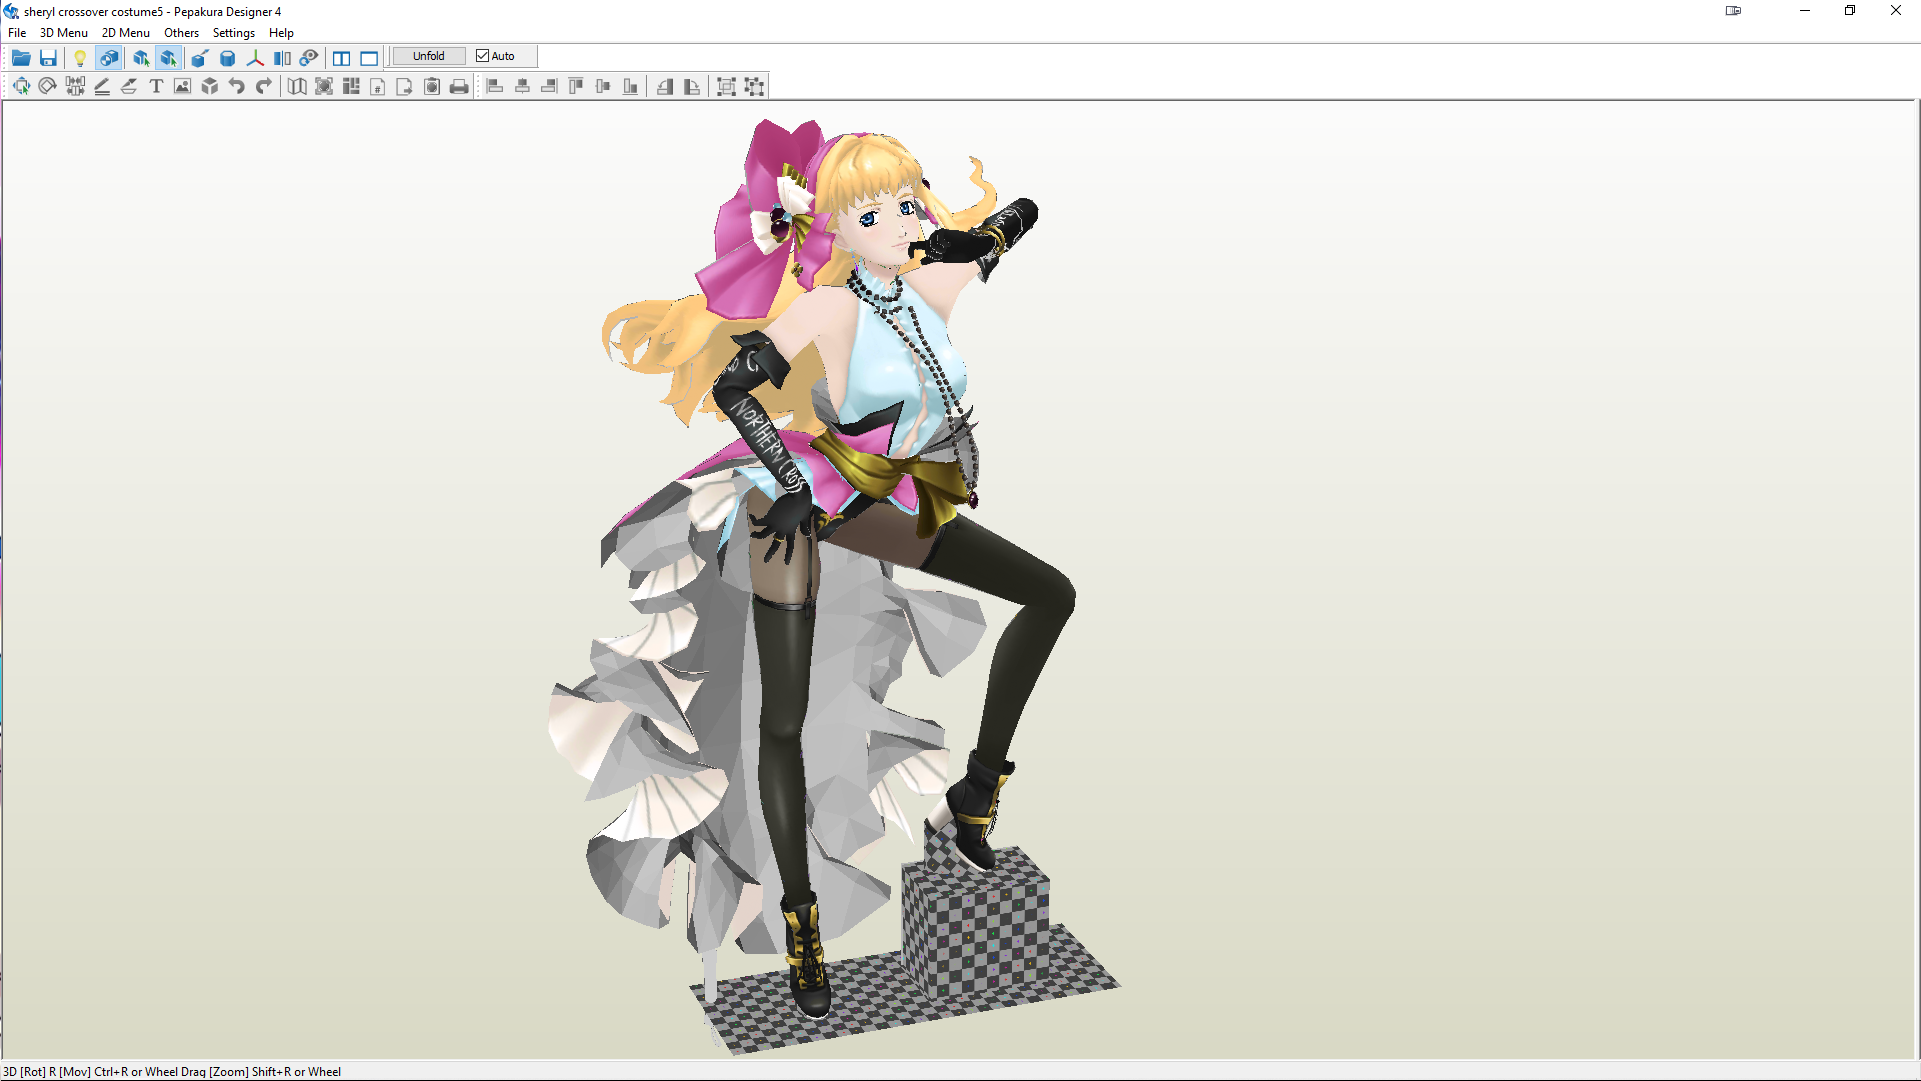Click the title bar extra icon beside minimize
Viewport: 1921px width, 1081px height.
1733,11
